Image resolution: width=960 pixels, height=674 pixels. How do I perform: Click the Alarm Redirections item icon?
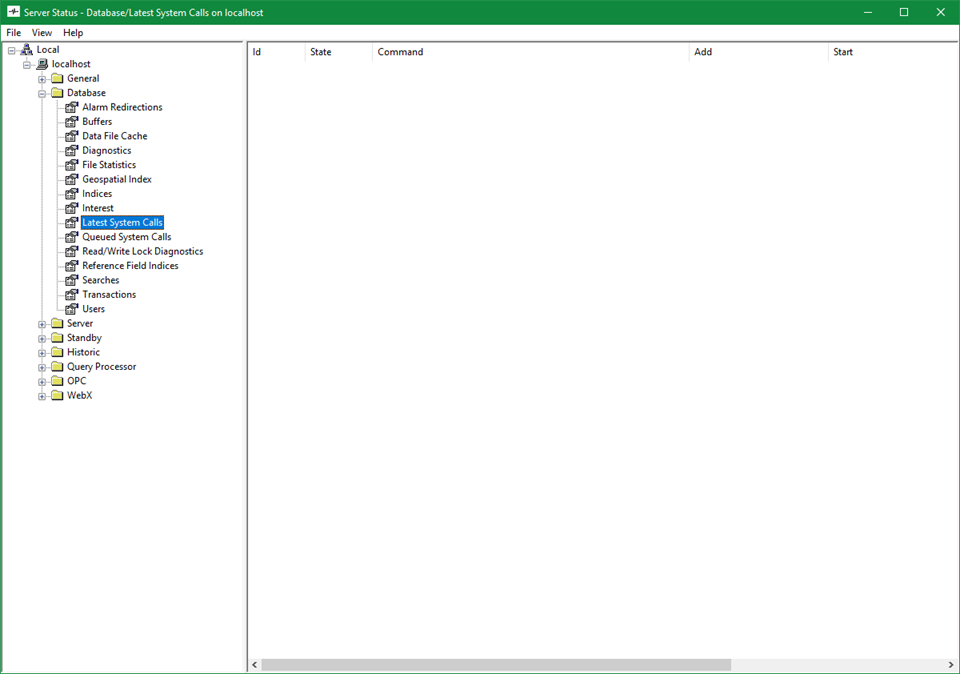pos(72,107)
